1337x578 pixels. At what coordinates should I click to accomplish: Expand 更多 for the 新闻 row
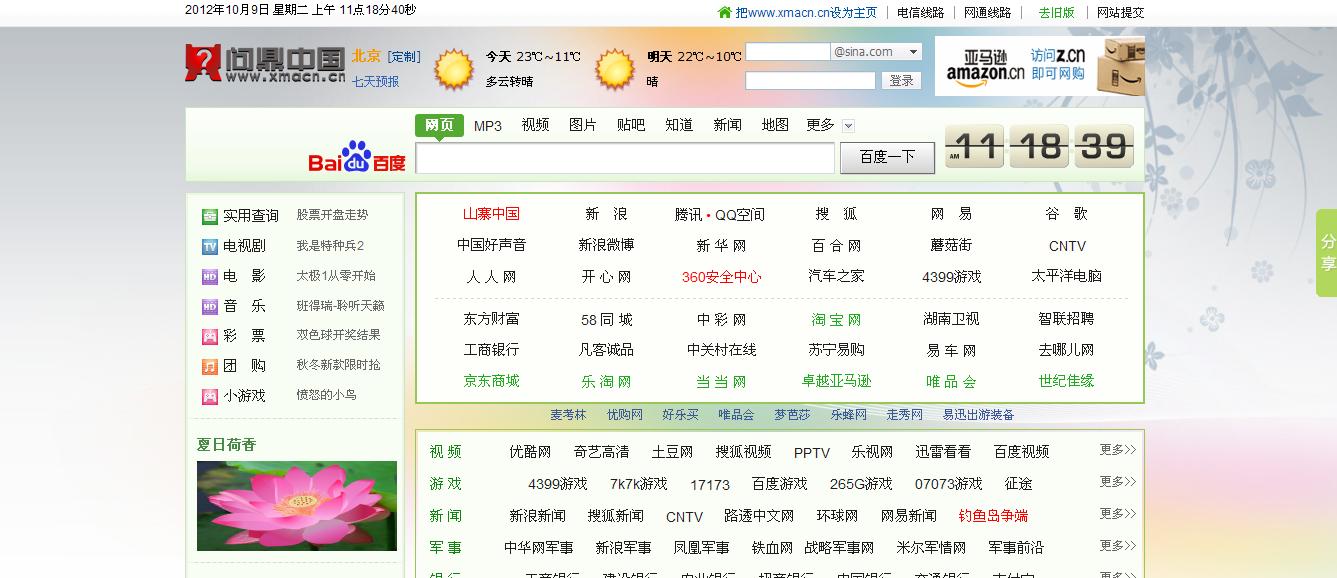(1118, 514)
